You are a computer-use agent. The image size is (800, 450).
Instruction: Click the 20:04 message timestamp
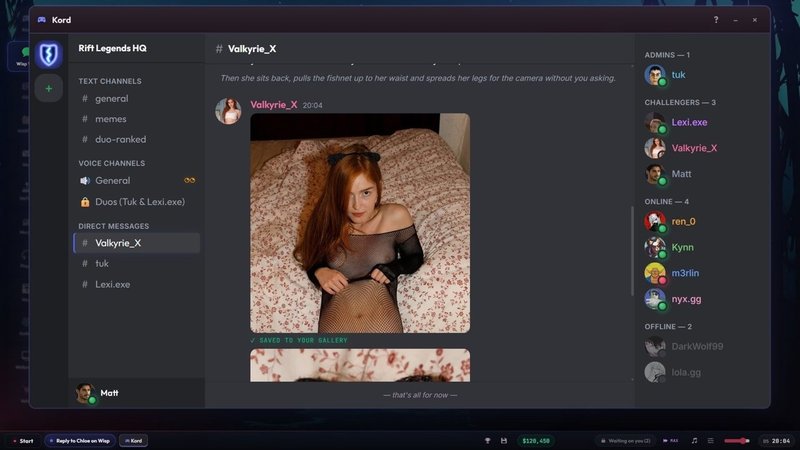313,106
